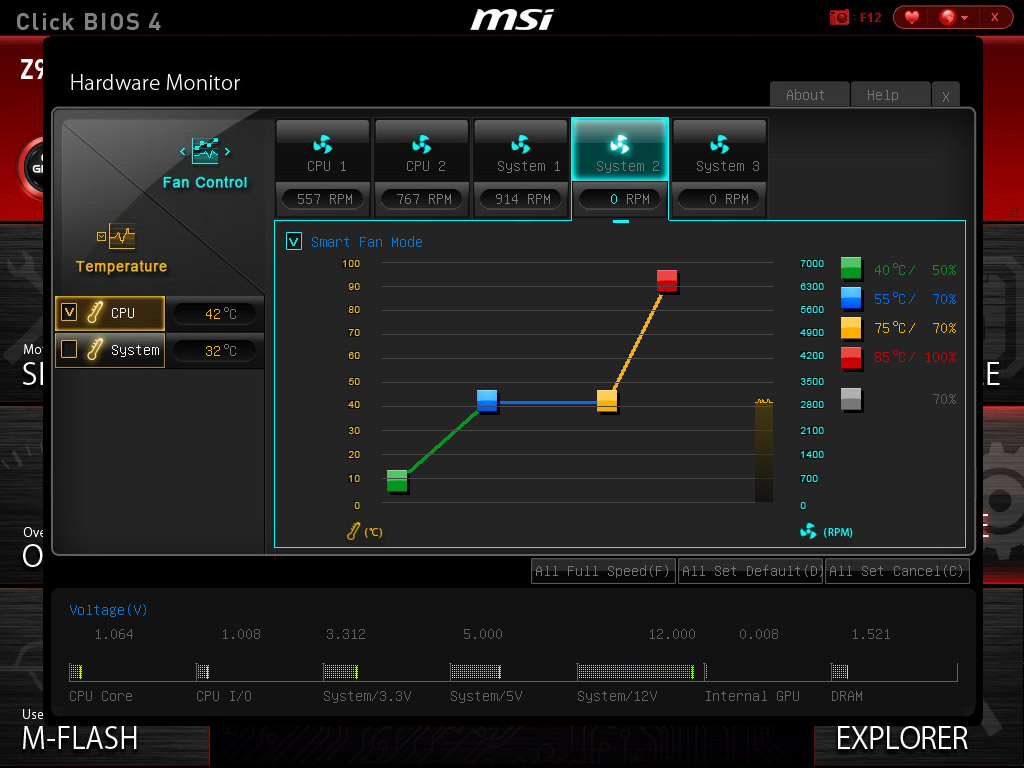Select the System 2 fan tab

point(620,150)
